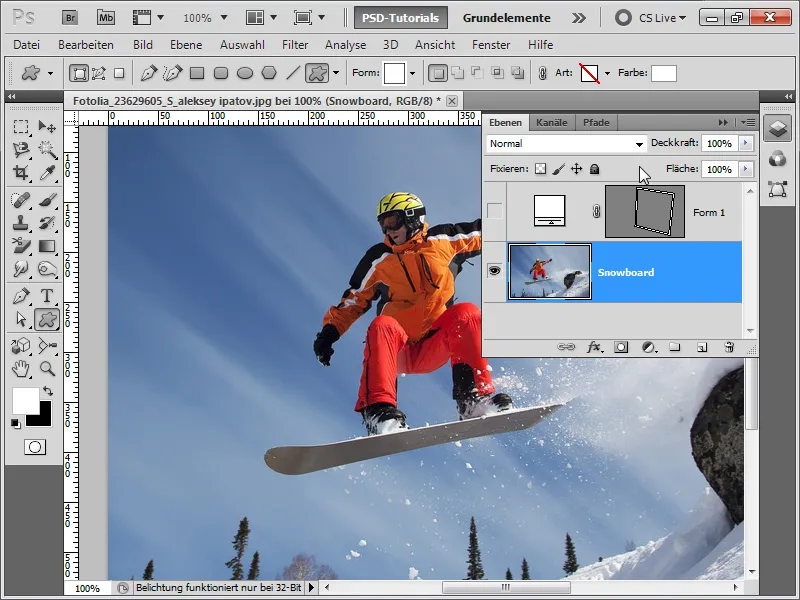Reset default foreground and background colors

click(16, 423)
